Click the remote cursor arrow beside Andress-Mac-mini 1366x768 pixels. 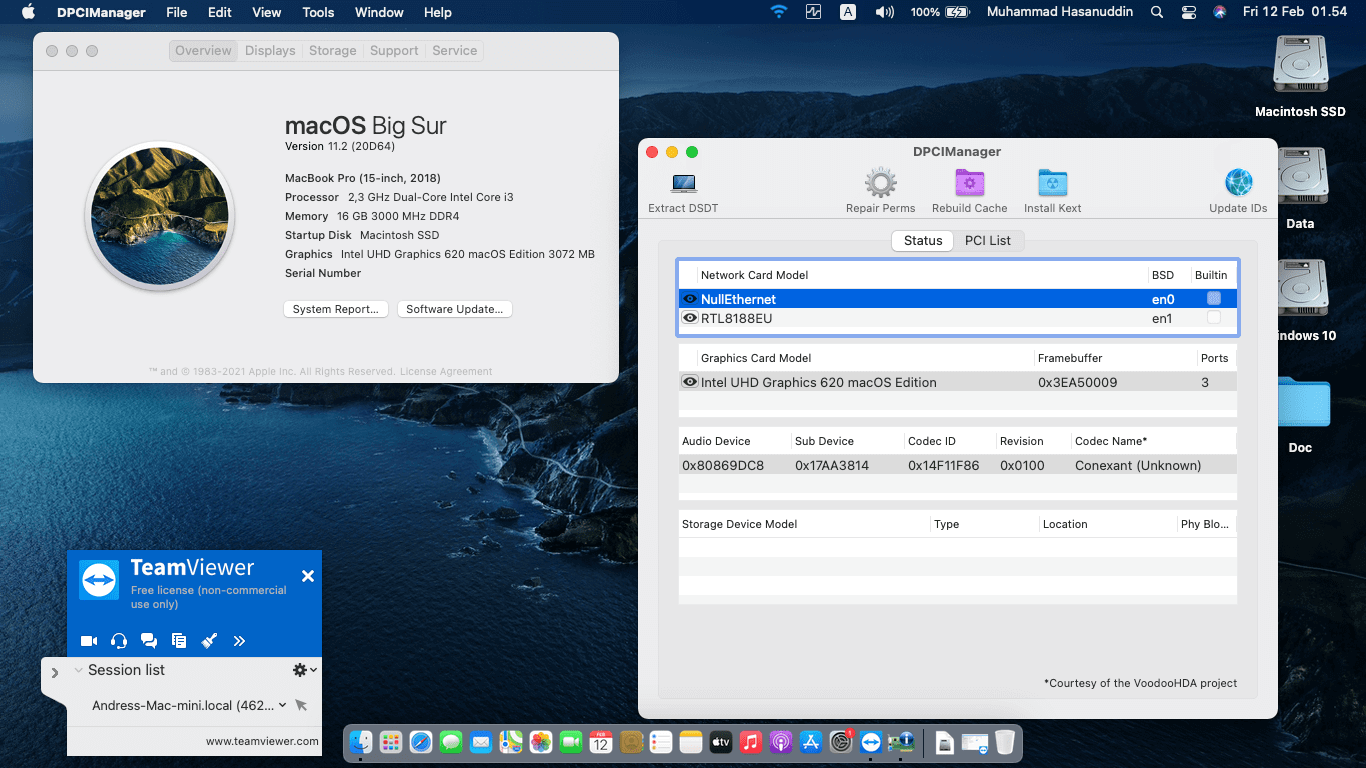coord(301,705)
